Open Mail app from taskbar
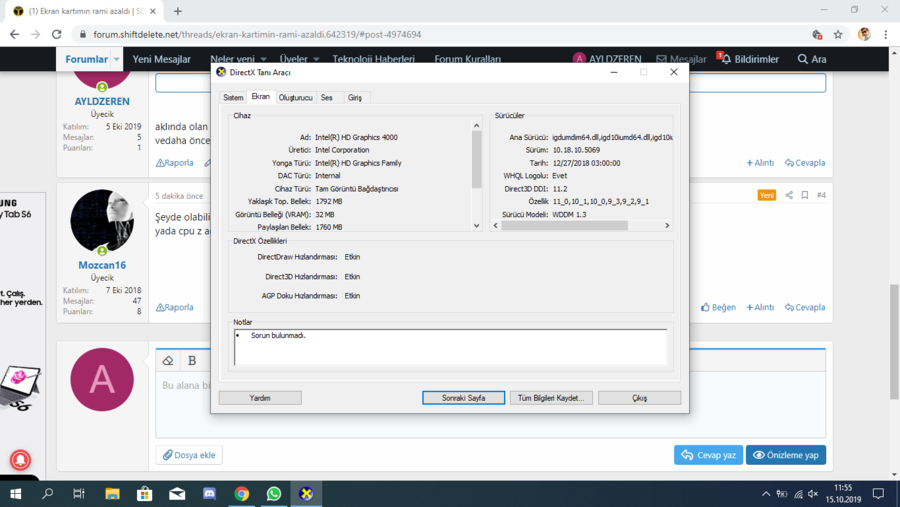 click(177, 494)
